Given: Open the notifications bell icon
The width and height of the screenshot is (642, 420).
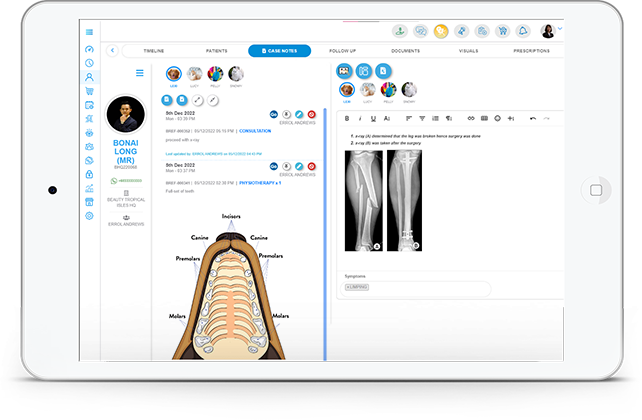Looking at the screenshot, I should (523, 31).
